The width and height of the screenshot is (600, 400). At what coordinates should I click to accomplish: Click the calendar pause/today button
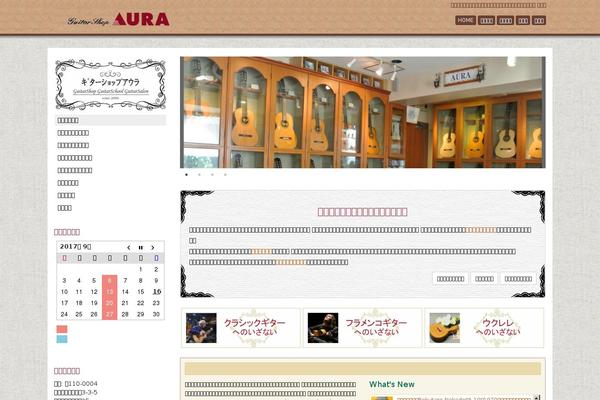(140, 248)
